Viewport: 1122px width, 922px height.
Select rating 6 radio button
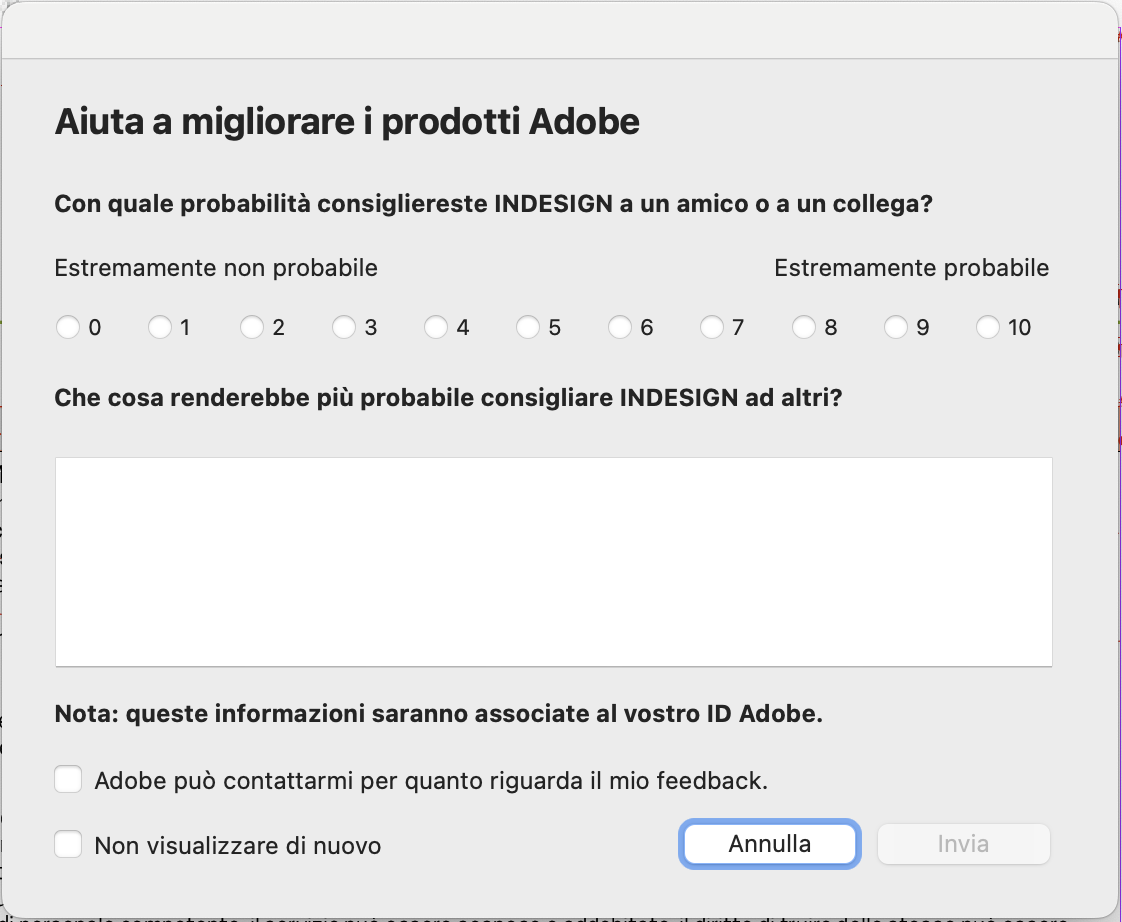[x=620, y=327]
